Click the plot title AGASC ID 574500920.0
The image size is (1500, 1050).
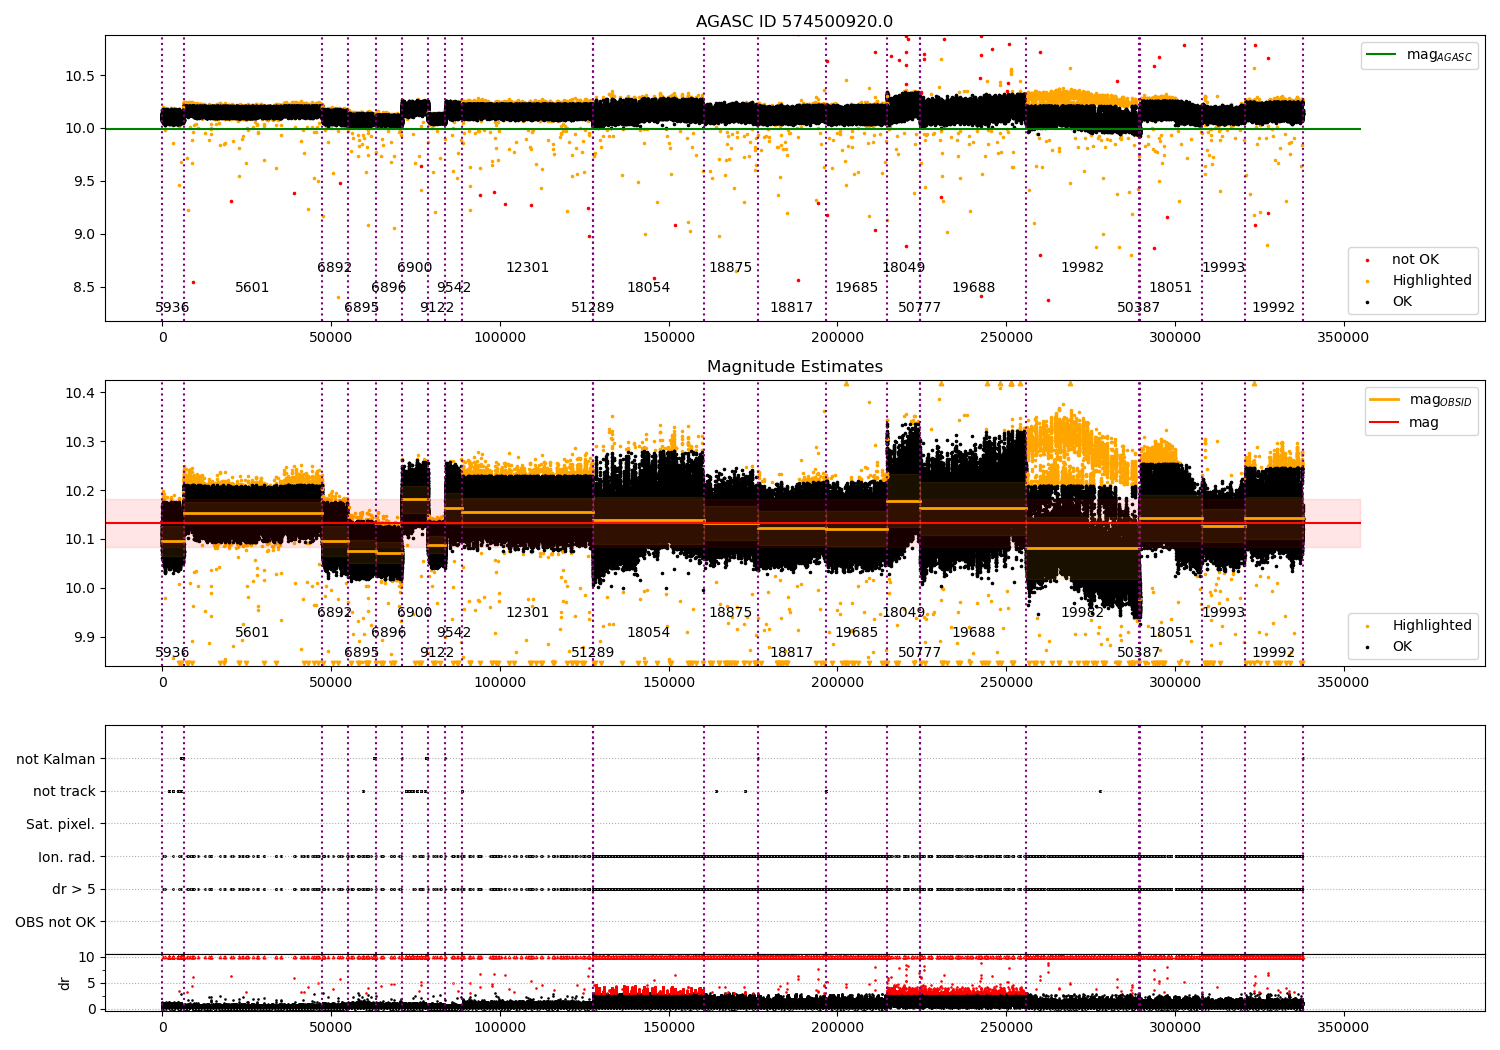pos(794,22)
